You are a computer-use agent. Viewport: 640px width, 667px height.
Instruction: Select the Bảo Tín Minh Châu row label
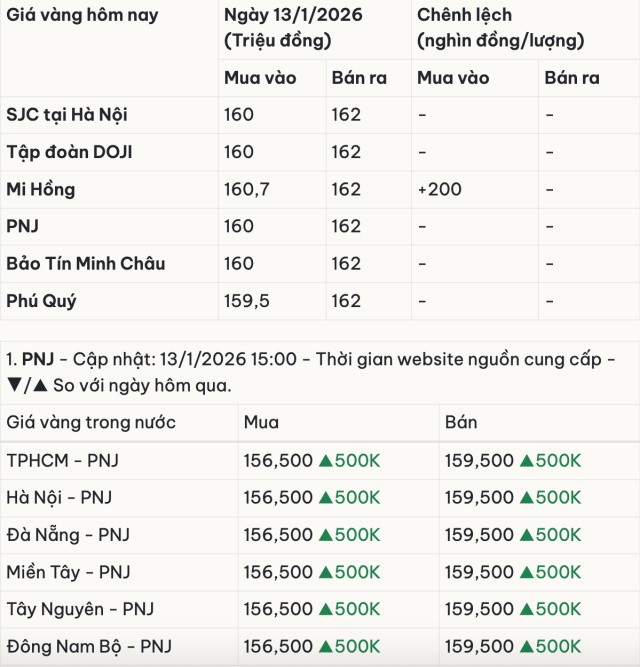coord(86,263)
